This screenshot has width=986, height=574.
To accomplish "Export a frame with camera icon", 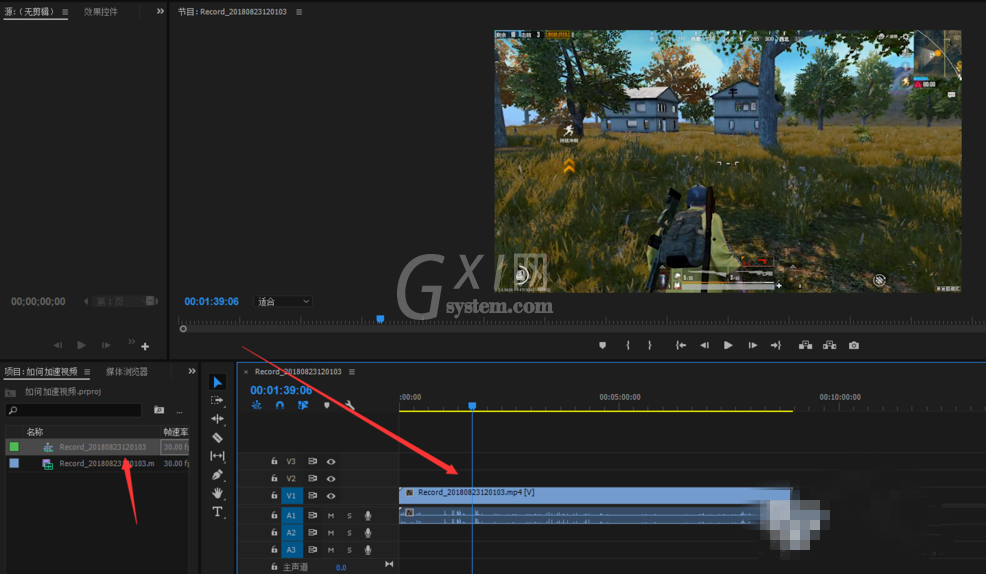I will pos(853,345).
